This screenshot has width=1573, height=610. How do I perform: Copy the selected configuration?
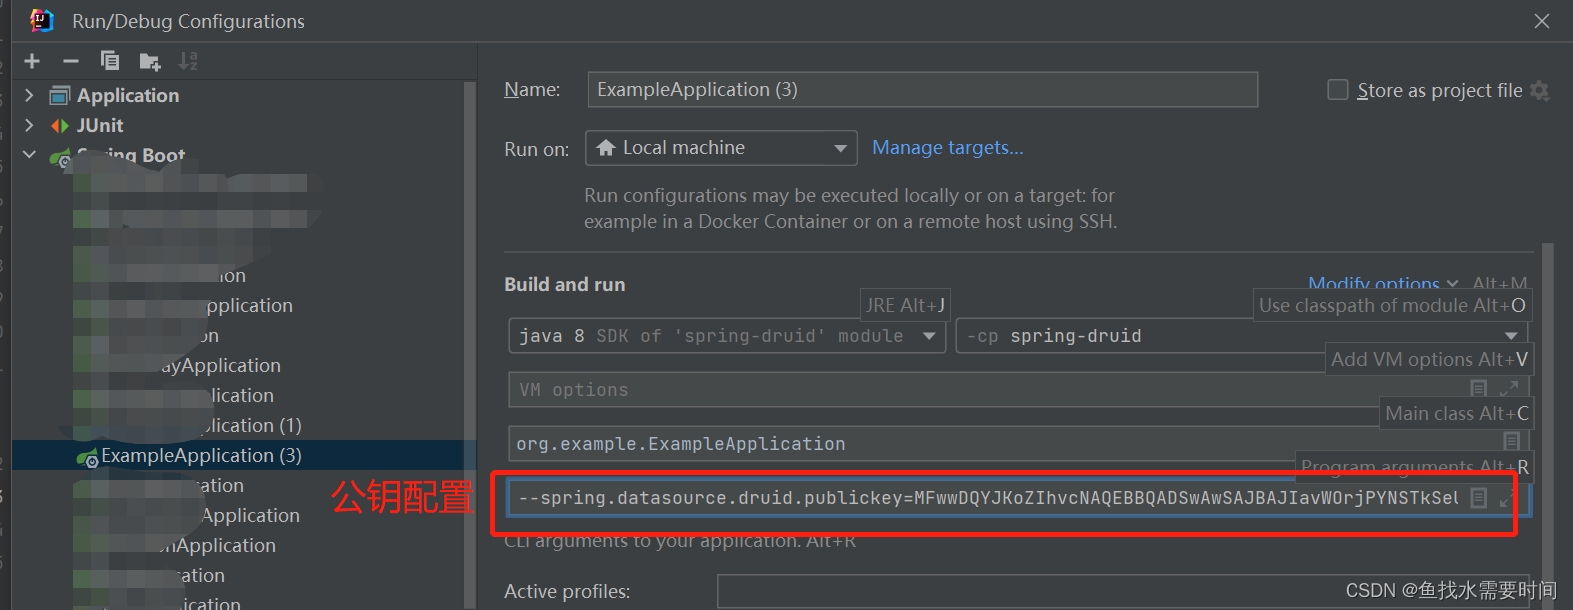click(110, 61)
